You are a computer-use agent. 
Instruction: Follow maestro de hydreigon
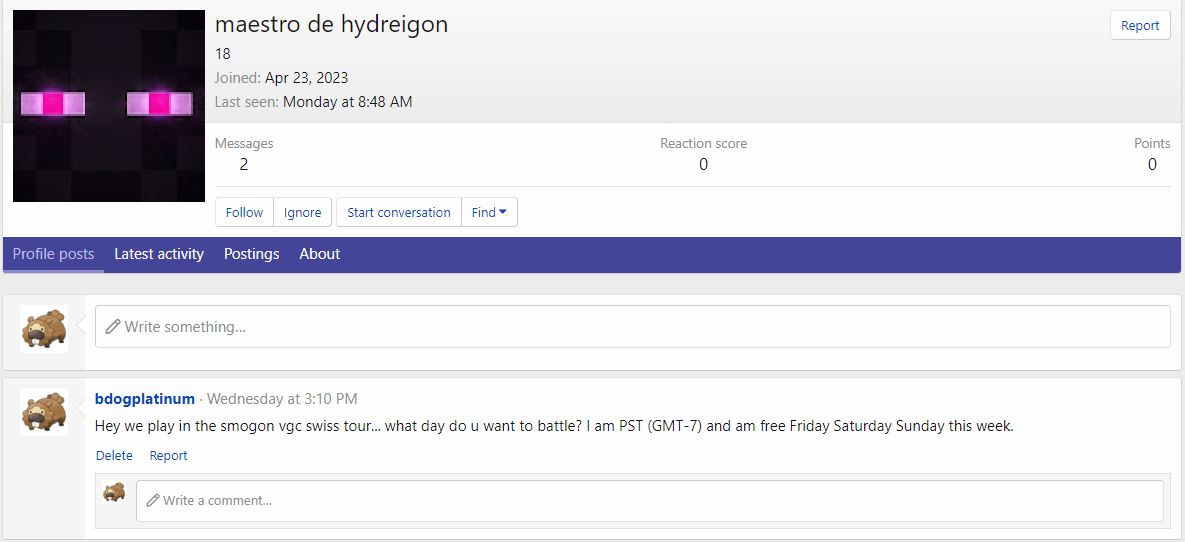[244, 212]
